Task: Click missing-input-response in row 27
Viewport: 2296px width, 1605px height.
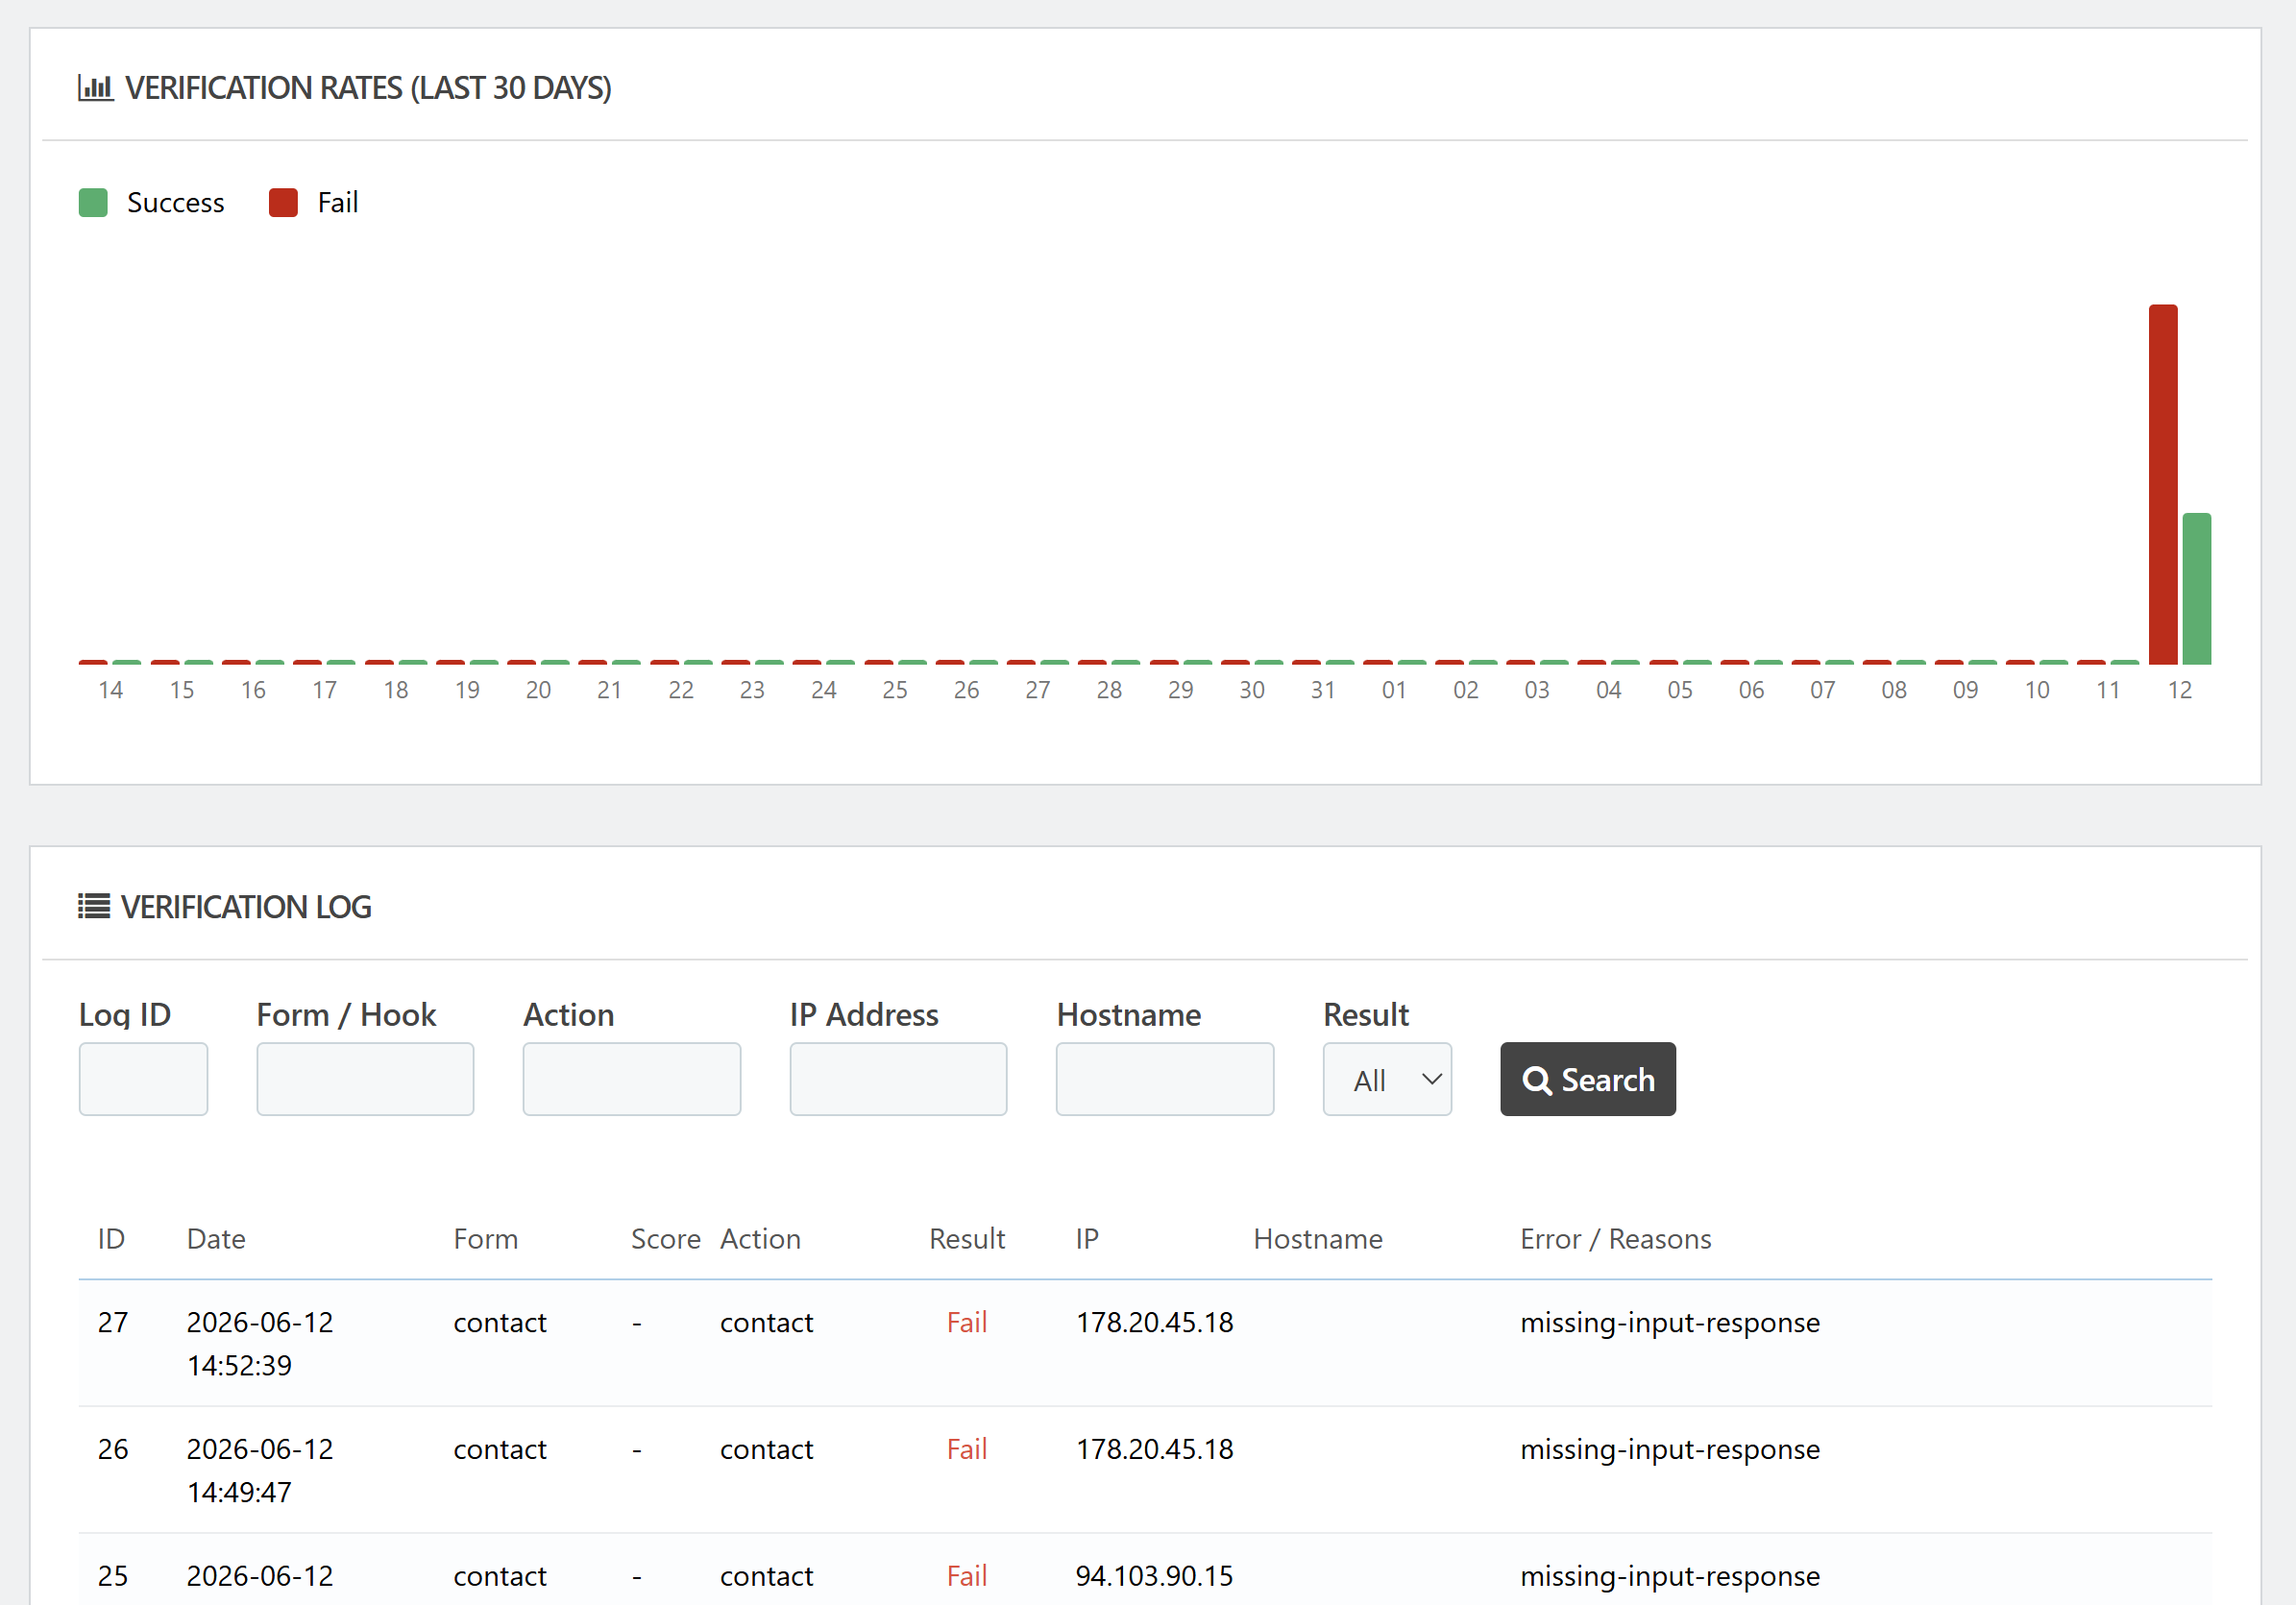Action: [1670, 1322]
